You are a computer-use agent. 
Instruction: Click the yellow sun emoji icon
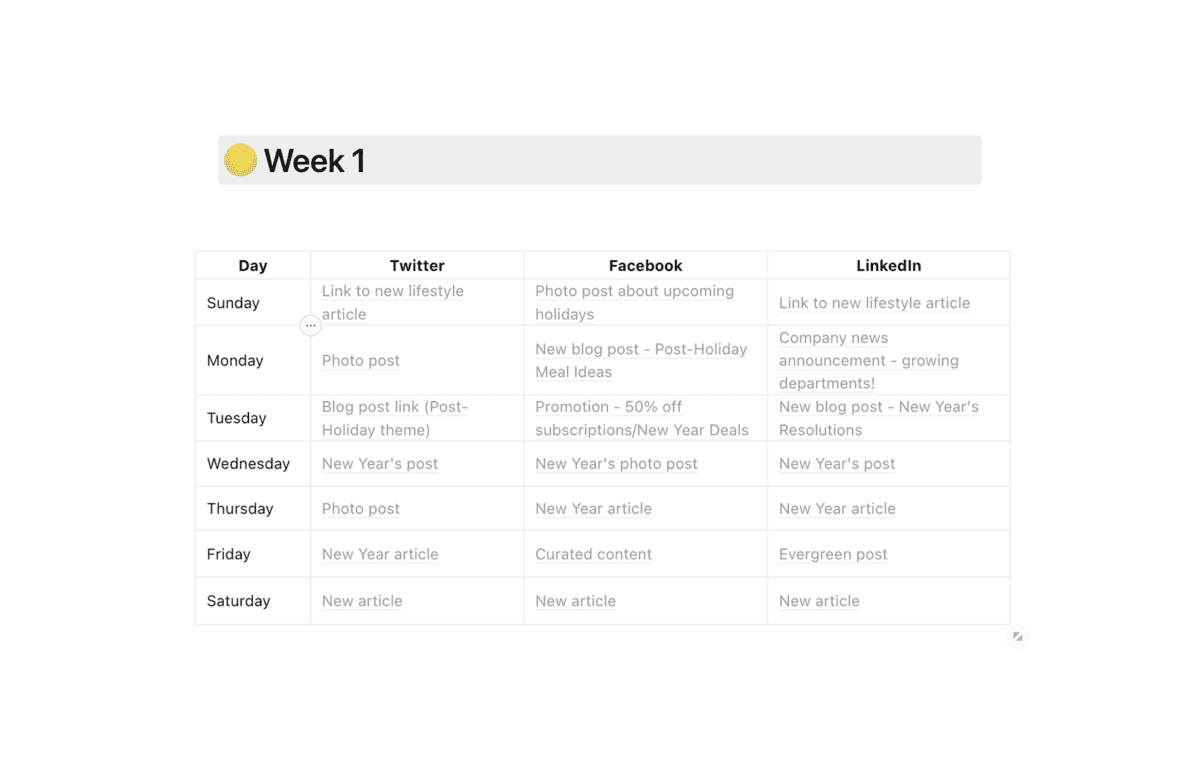point(240,160)
